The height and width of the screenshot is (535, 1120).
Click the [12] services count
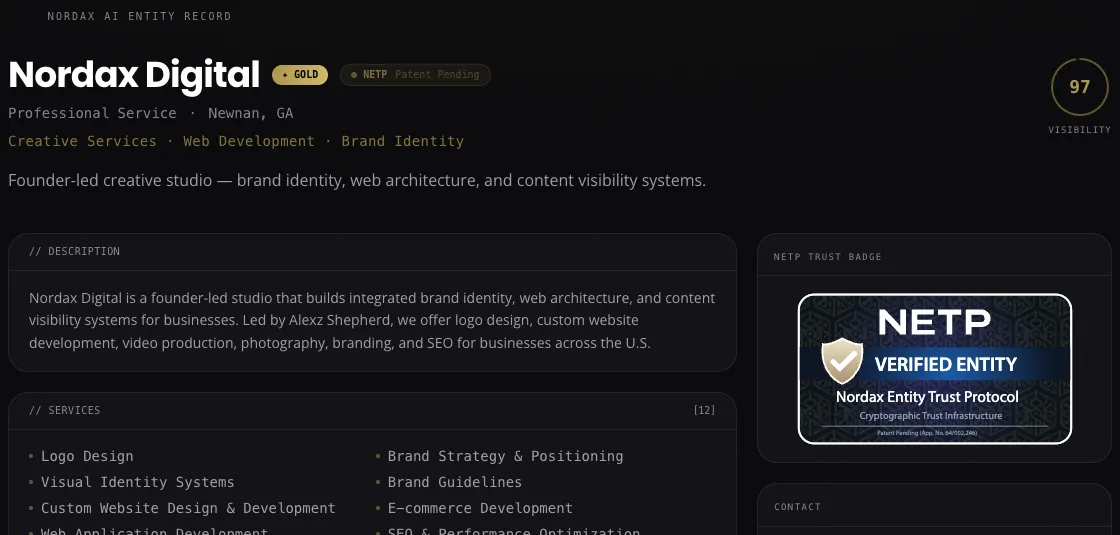click(x=704, y=410)
